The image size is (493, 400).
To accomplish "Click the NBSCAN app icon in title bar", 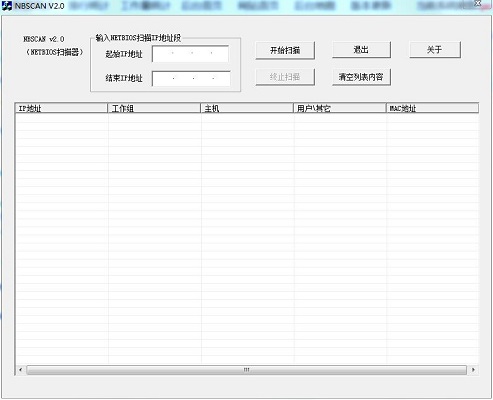I will tap(7, 6).
